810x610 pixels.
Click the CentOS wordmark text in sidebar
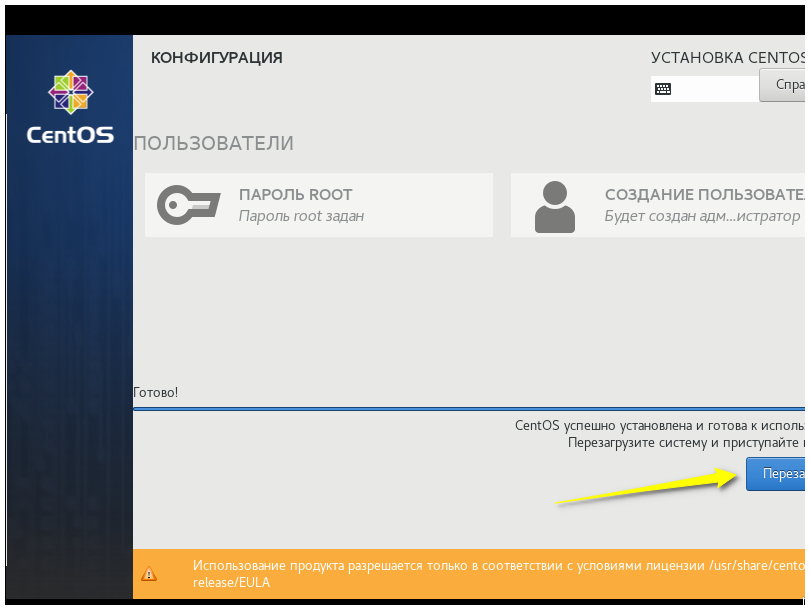point(70,135)
